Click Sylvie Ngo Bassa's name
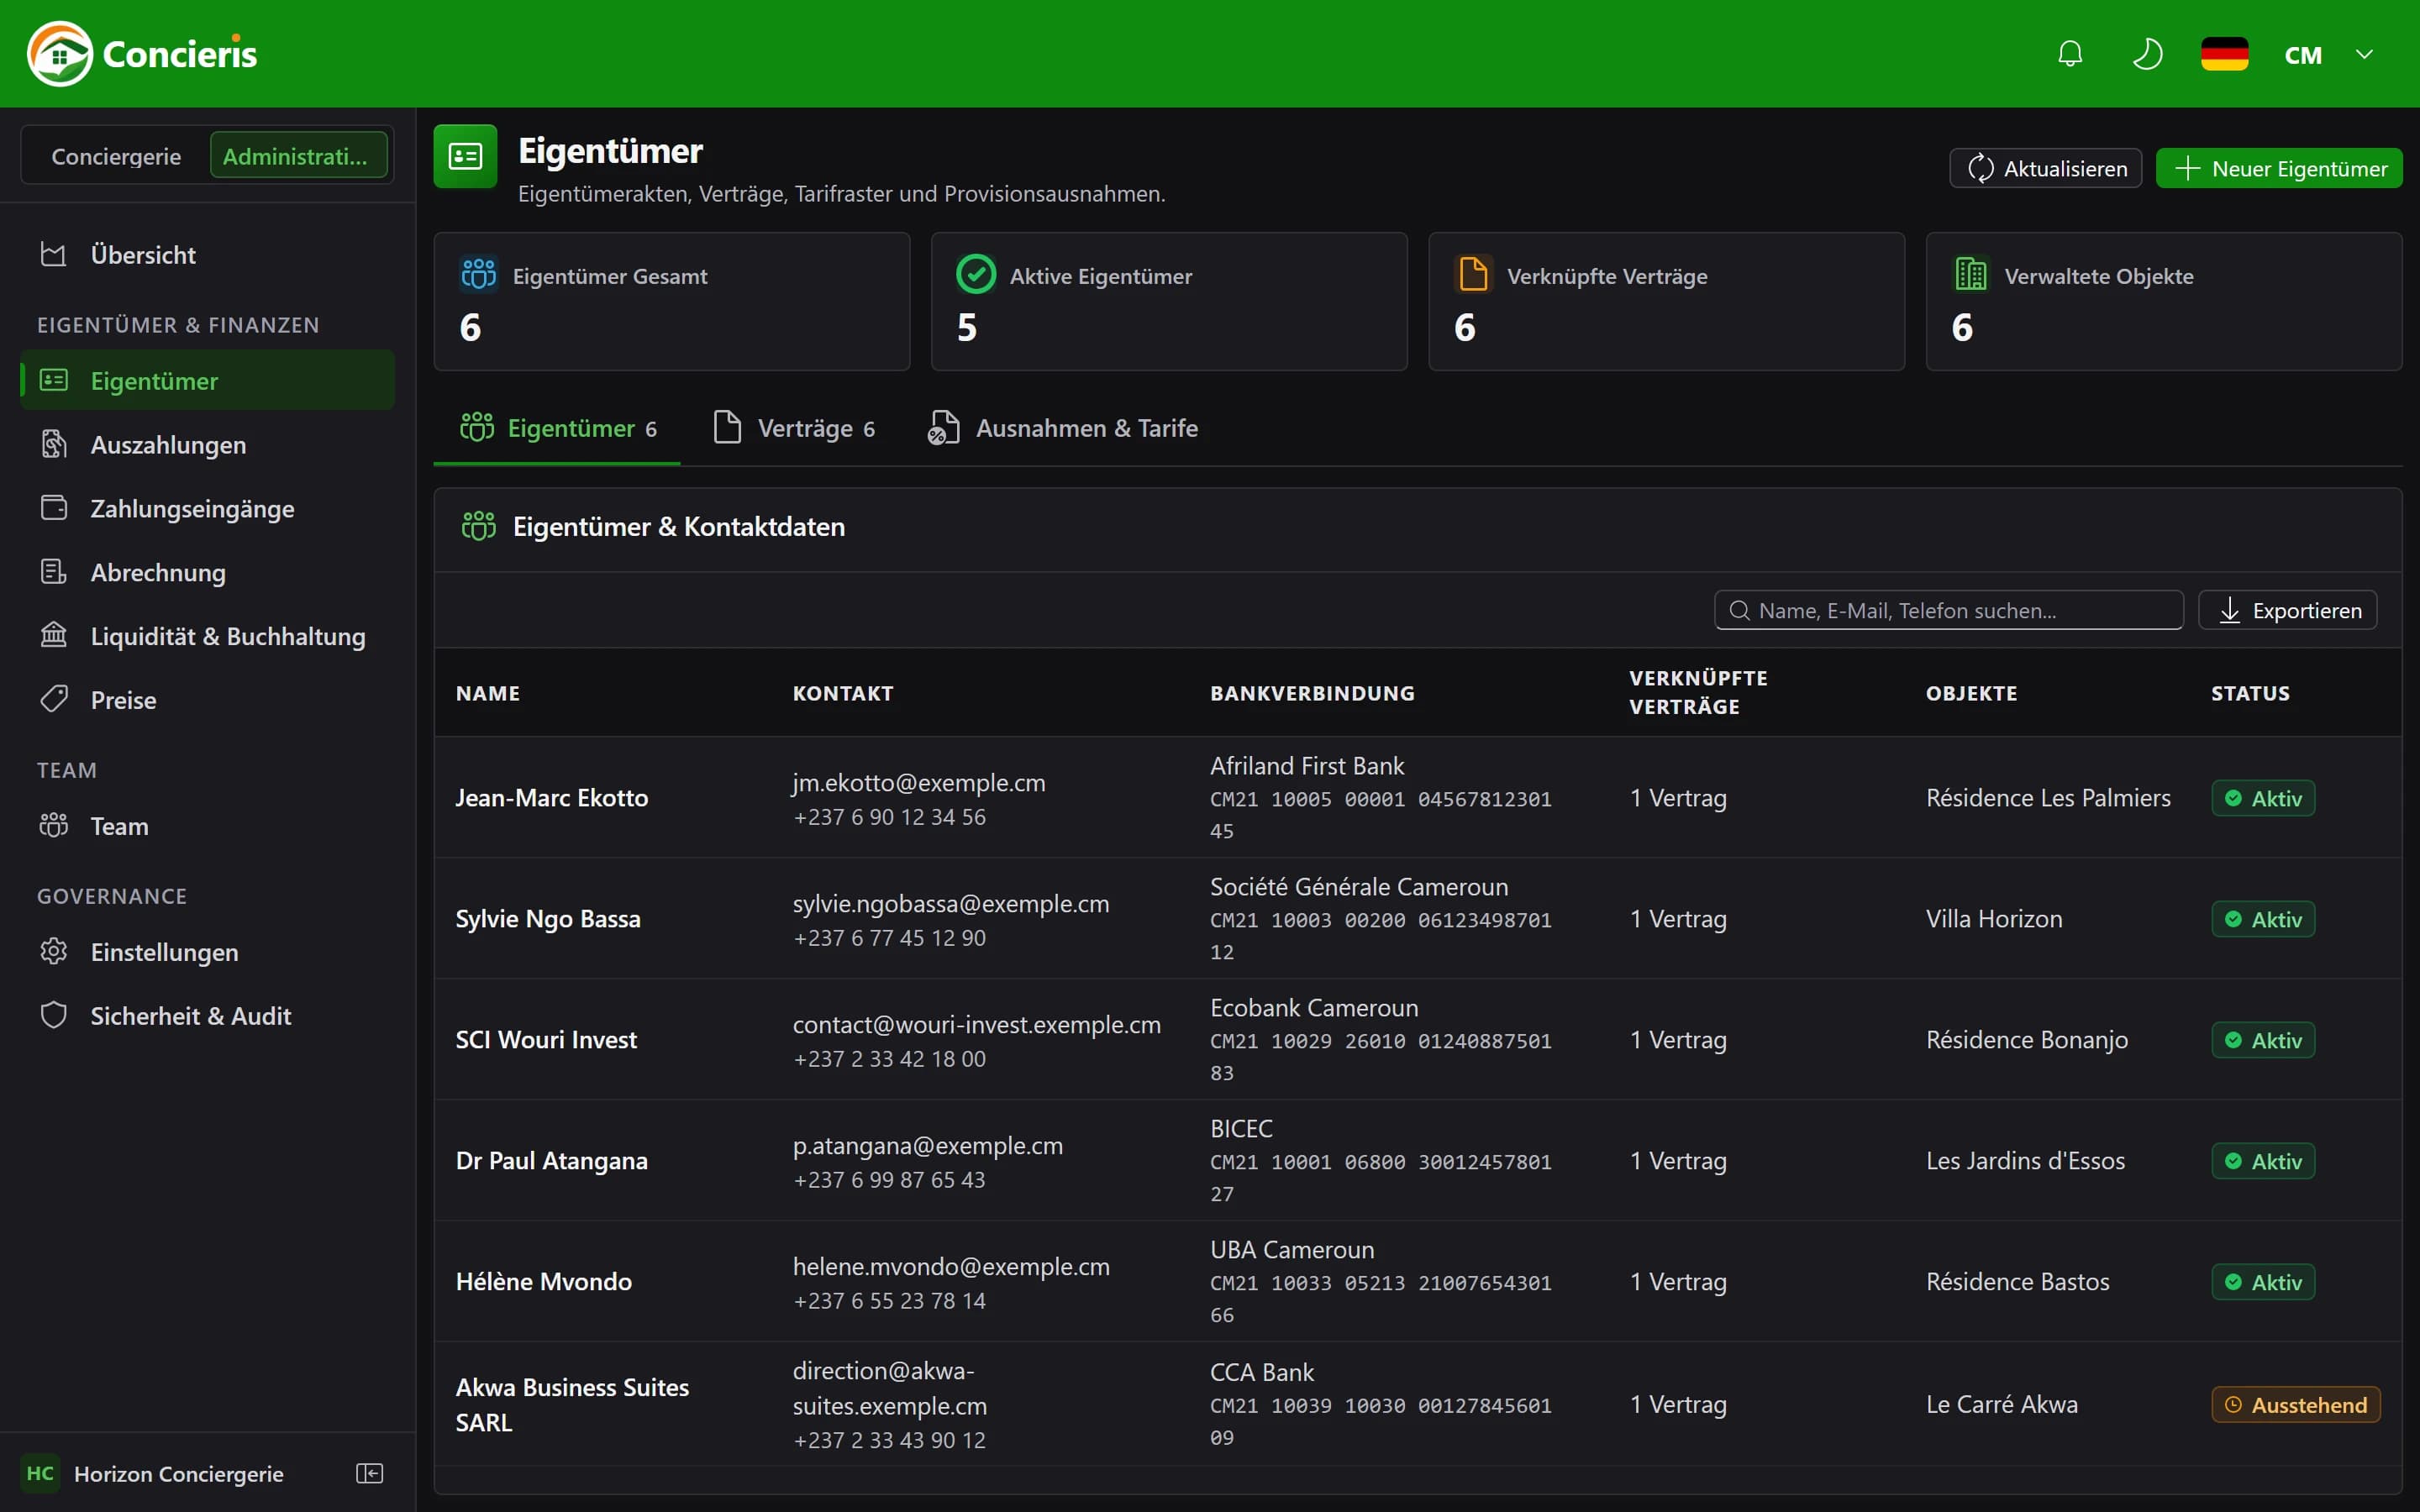This screenshot has width=2420, height=1512. tap(548, 919)
